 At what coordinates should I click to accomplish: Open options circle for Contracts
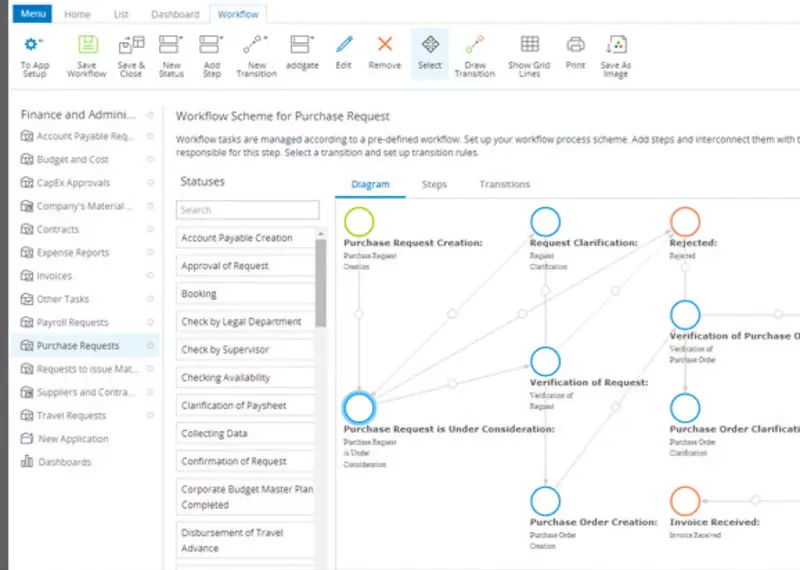[150, 229]
